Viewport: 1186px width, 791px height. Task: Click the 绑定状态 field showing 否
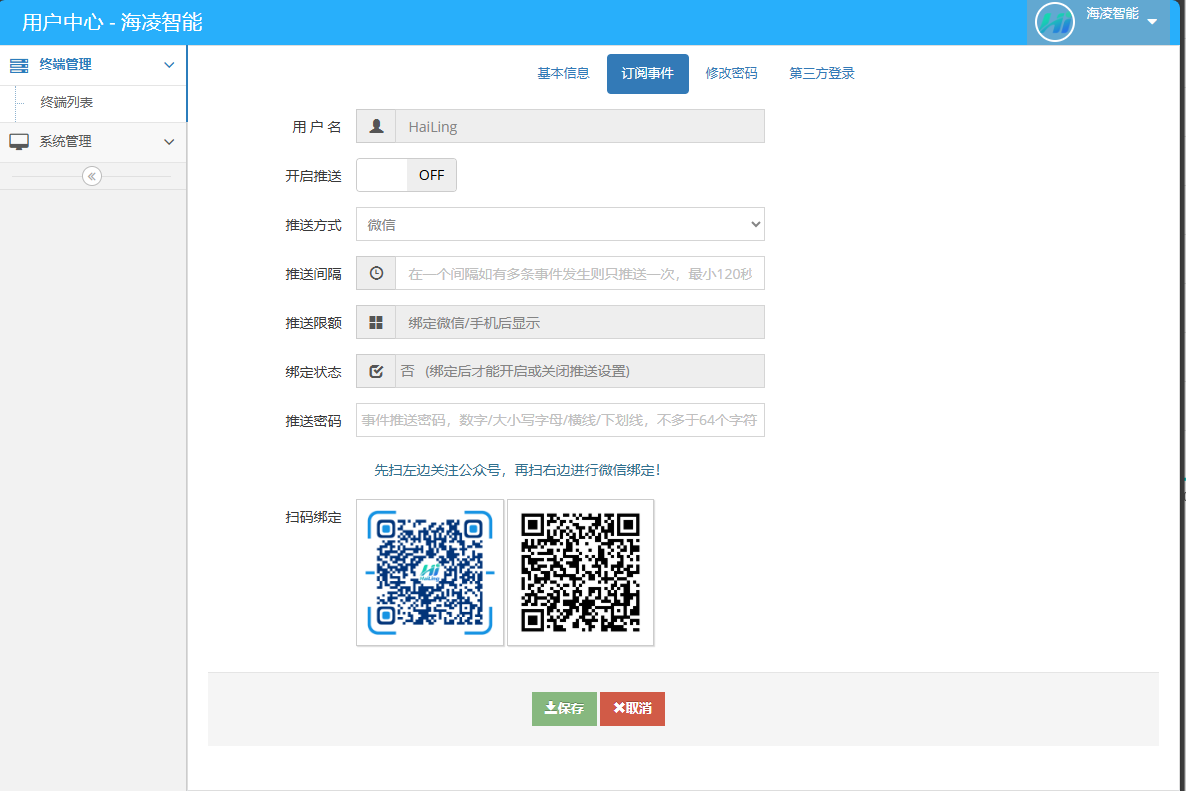580,371
